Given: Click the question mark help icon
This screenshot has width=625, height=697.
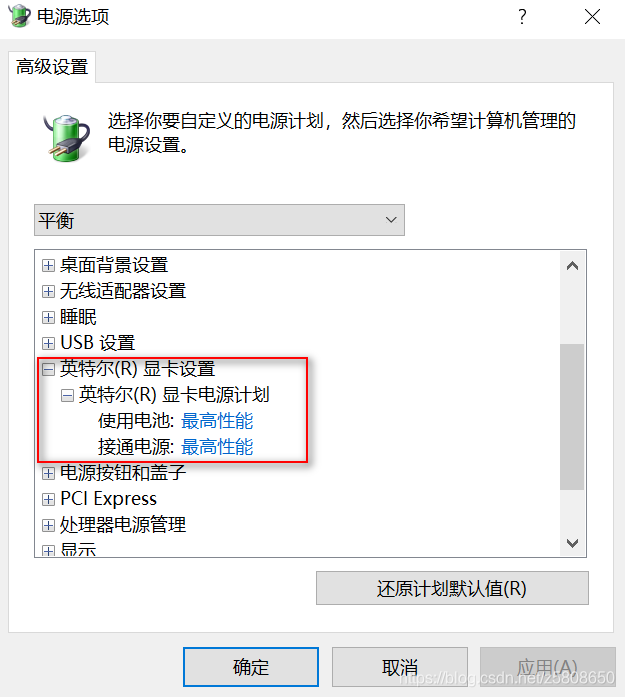Looking at the screenshot, I should click(522, 17).
